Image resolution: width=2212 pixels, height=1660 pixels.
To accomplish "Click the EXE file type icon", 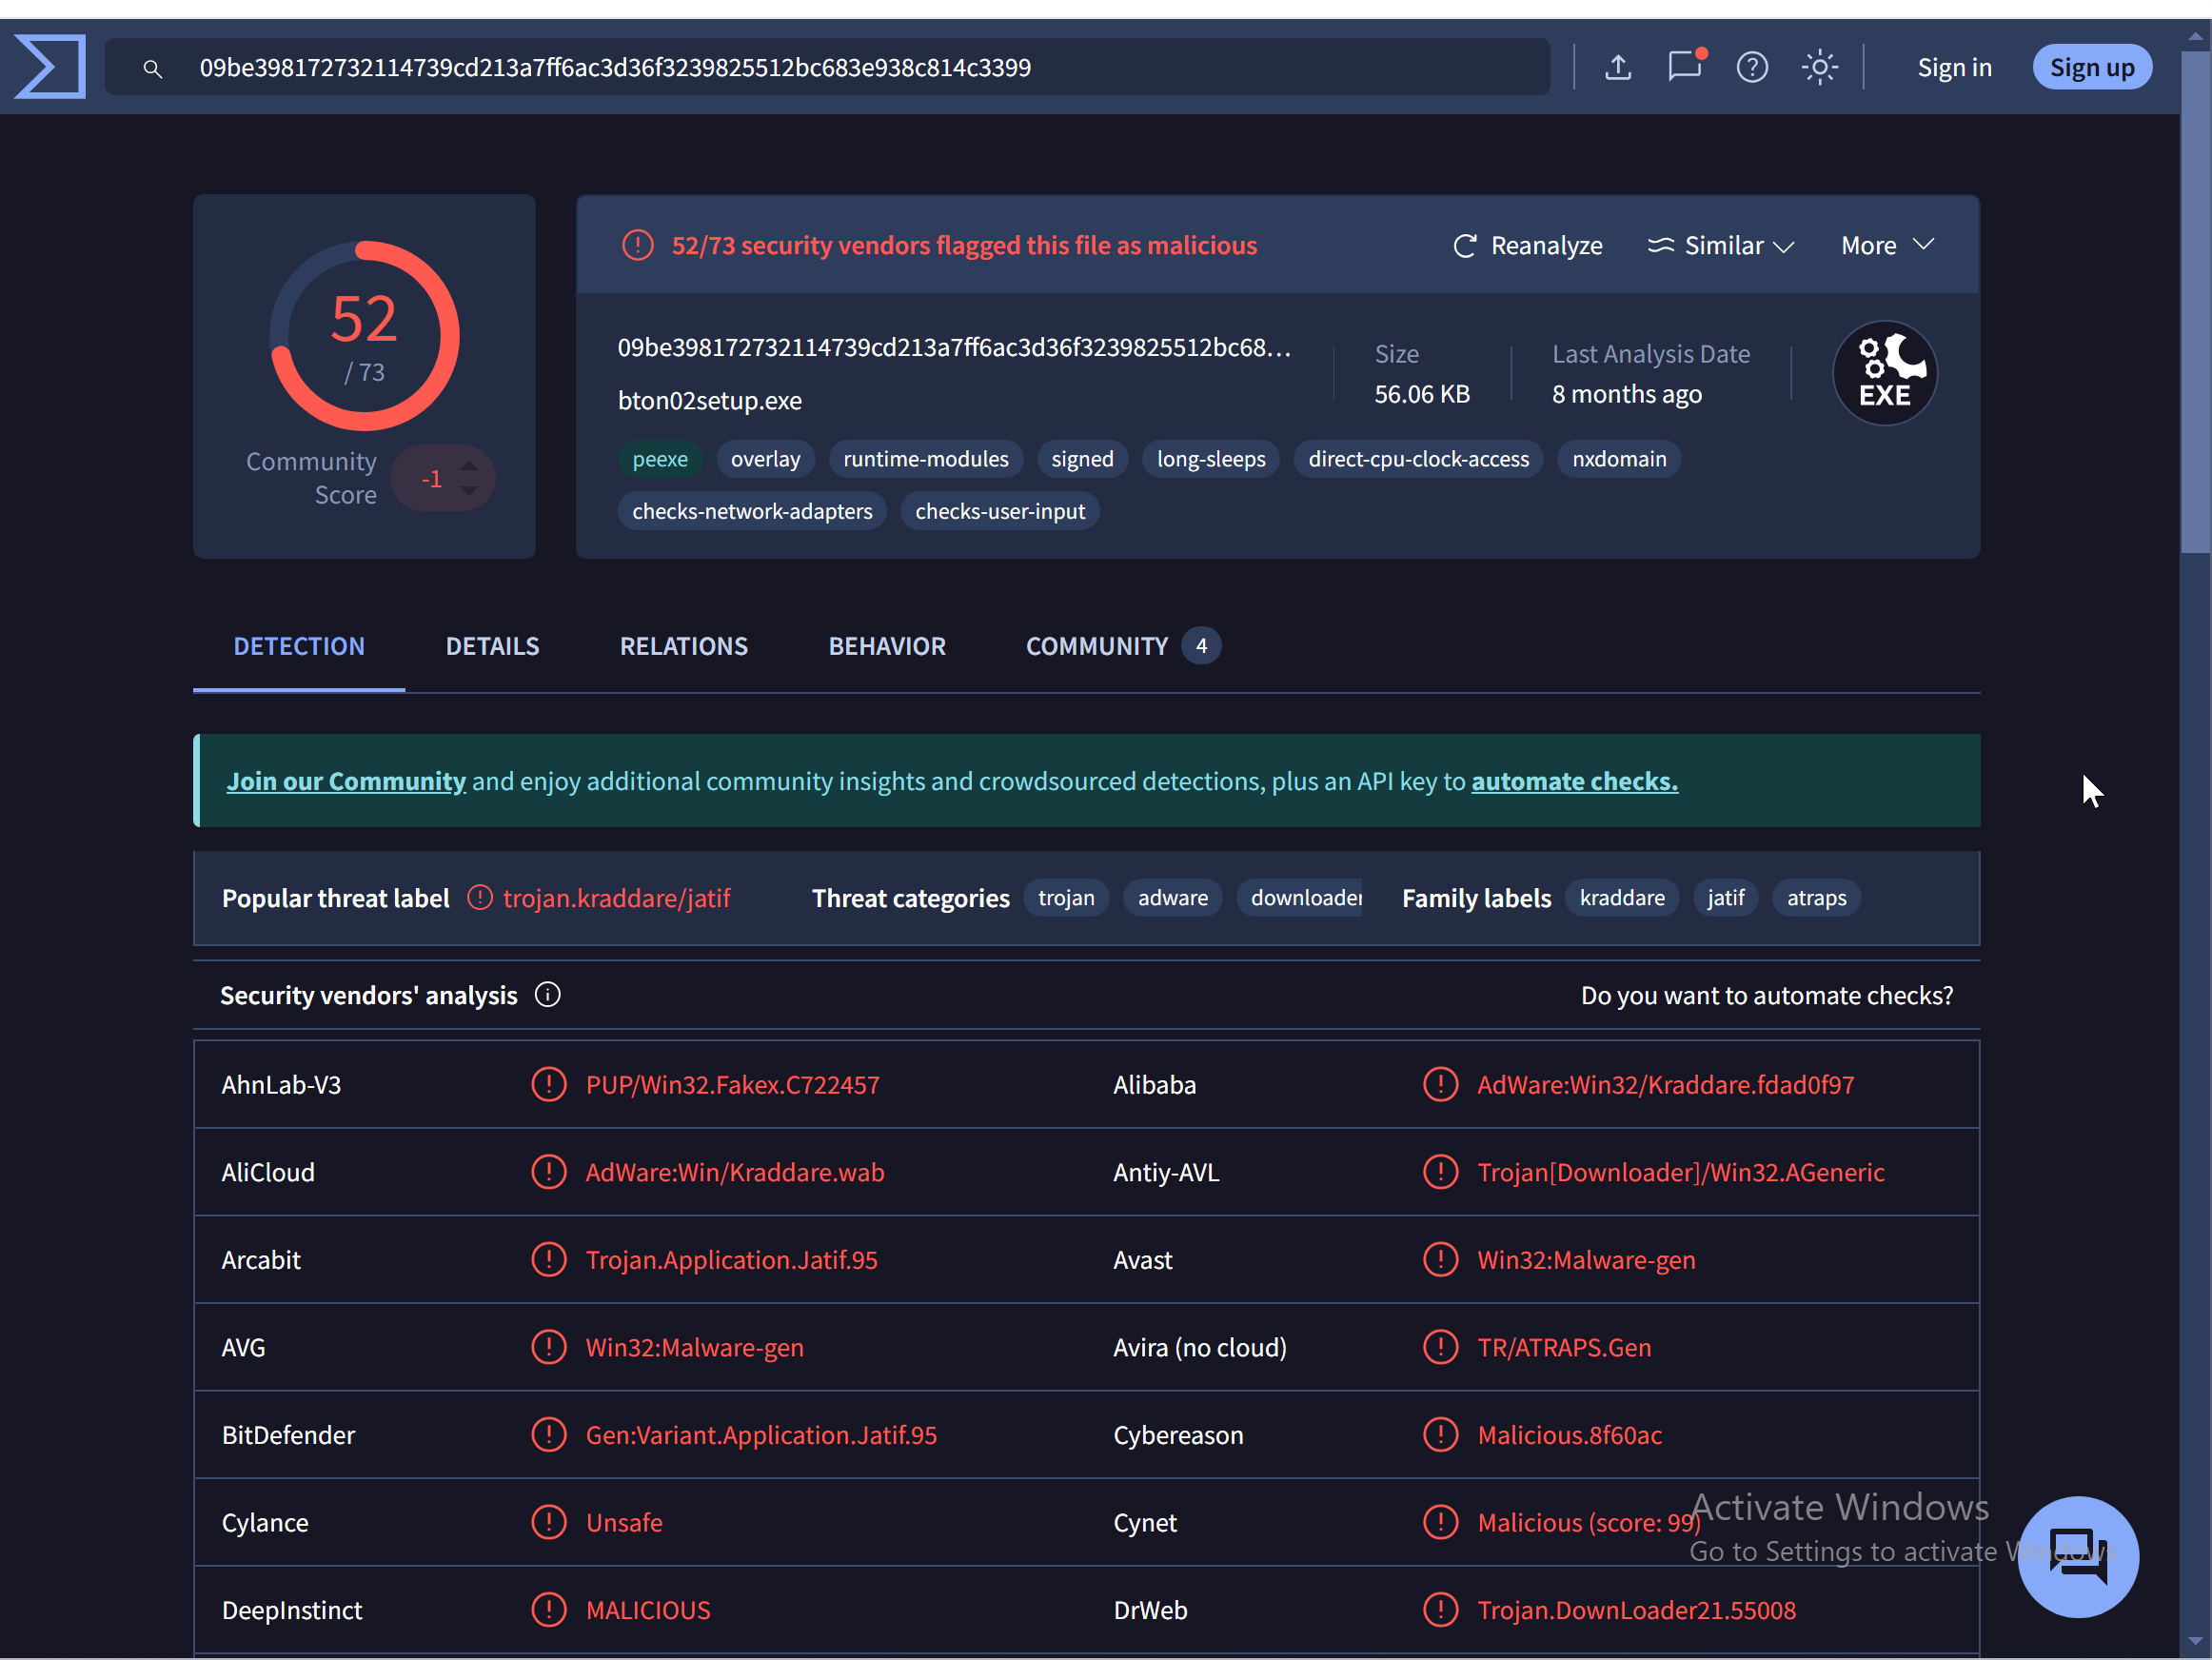I will click(1884, 373).
